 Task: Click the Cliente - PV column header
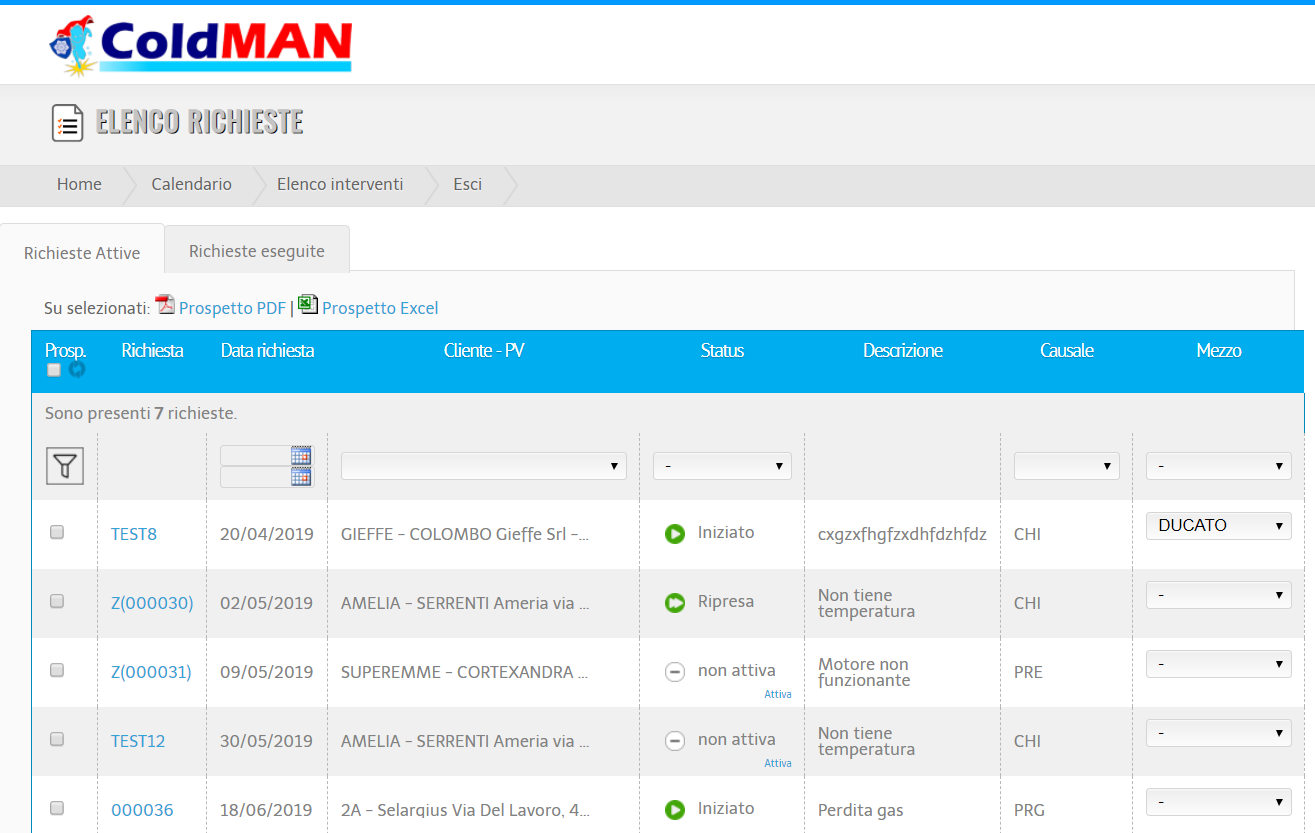click(484, 351)
